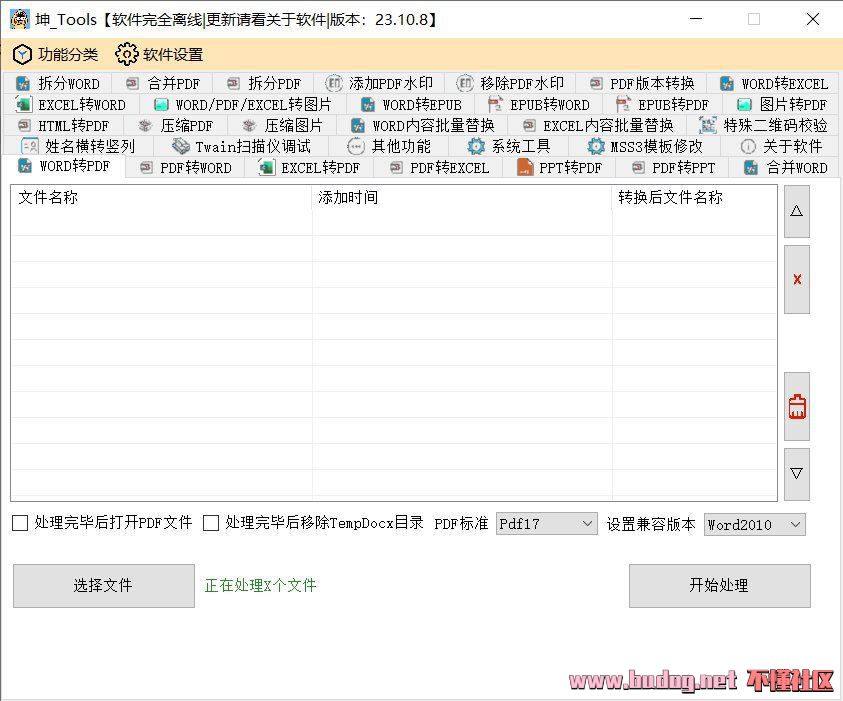Click the red X remove file button

click(x=796, y=280)
